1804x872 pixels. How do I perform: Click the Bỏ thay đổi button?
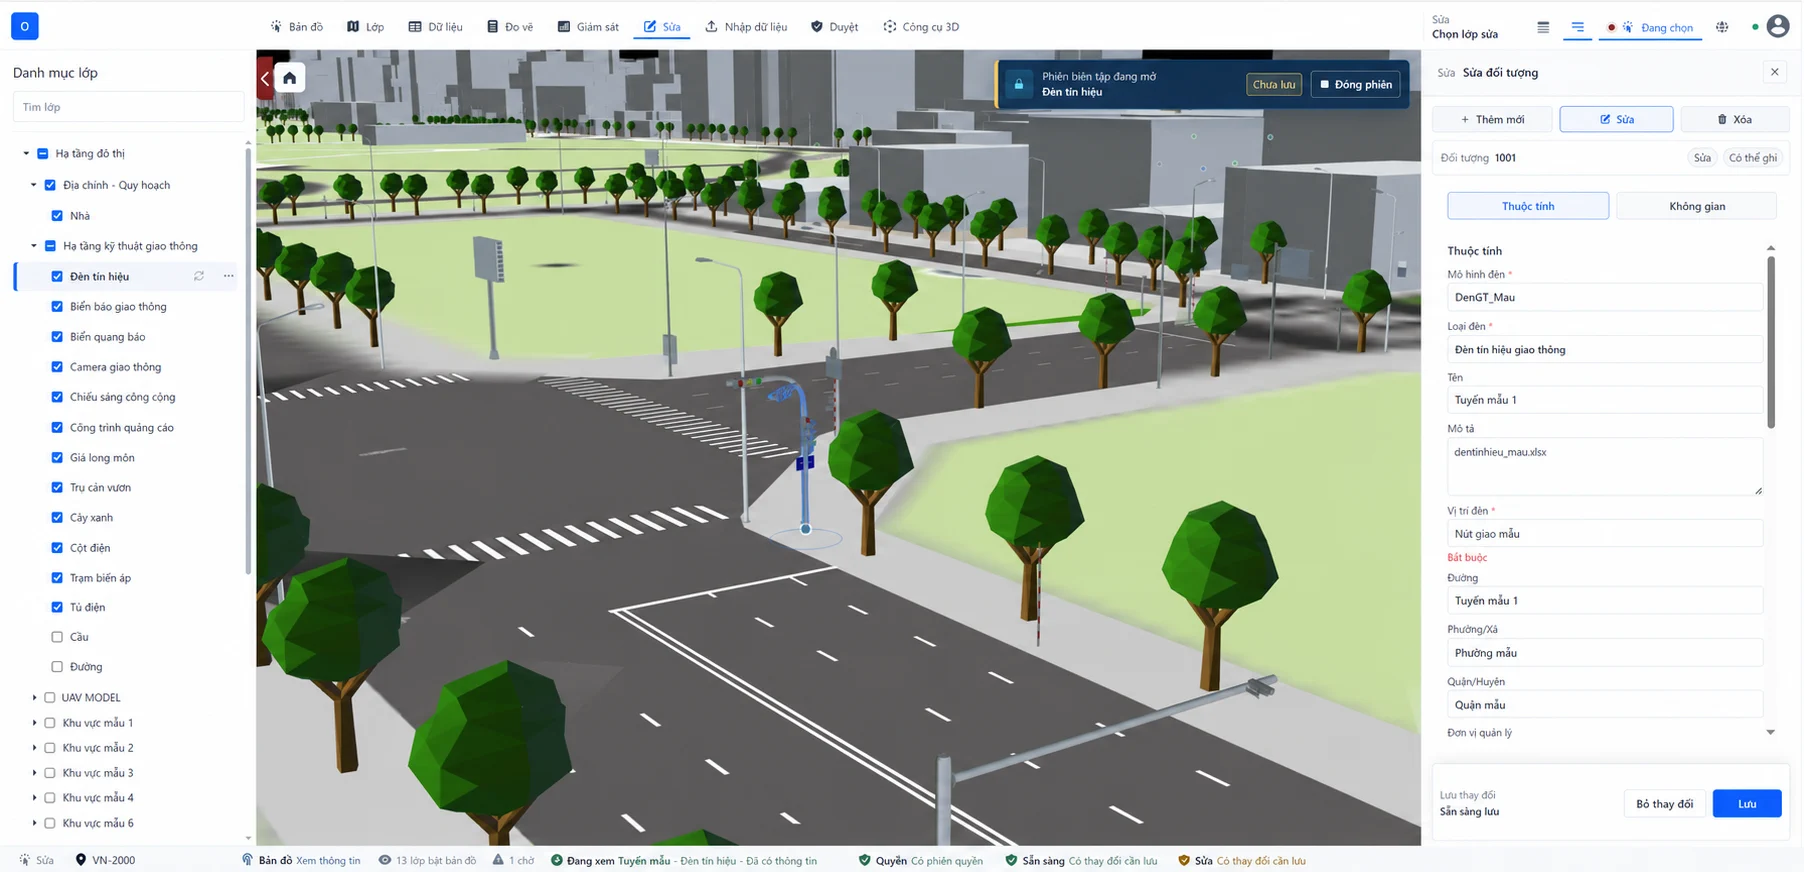click(x=1665, y=804)
